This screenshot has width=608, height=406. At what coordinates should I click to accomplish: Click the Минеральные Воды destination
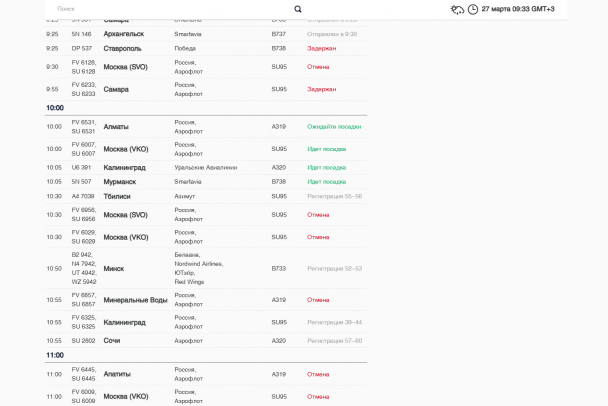coord(135,300)
